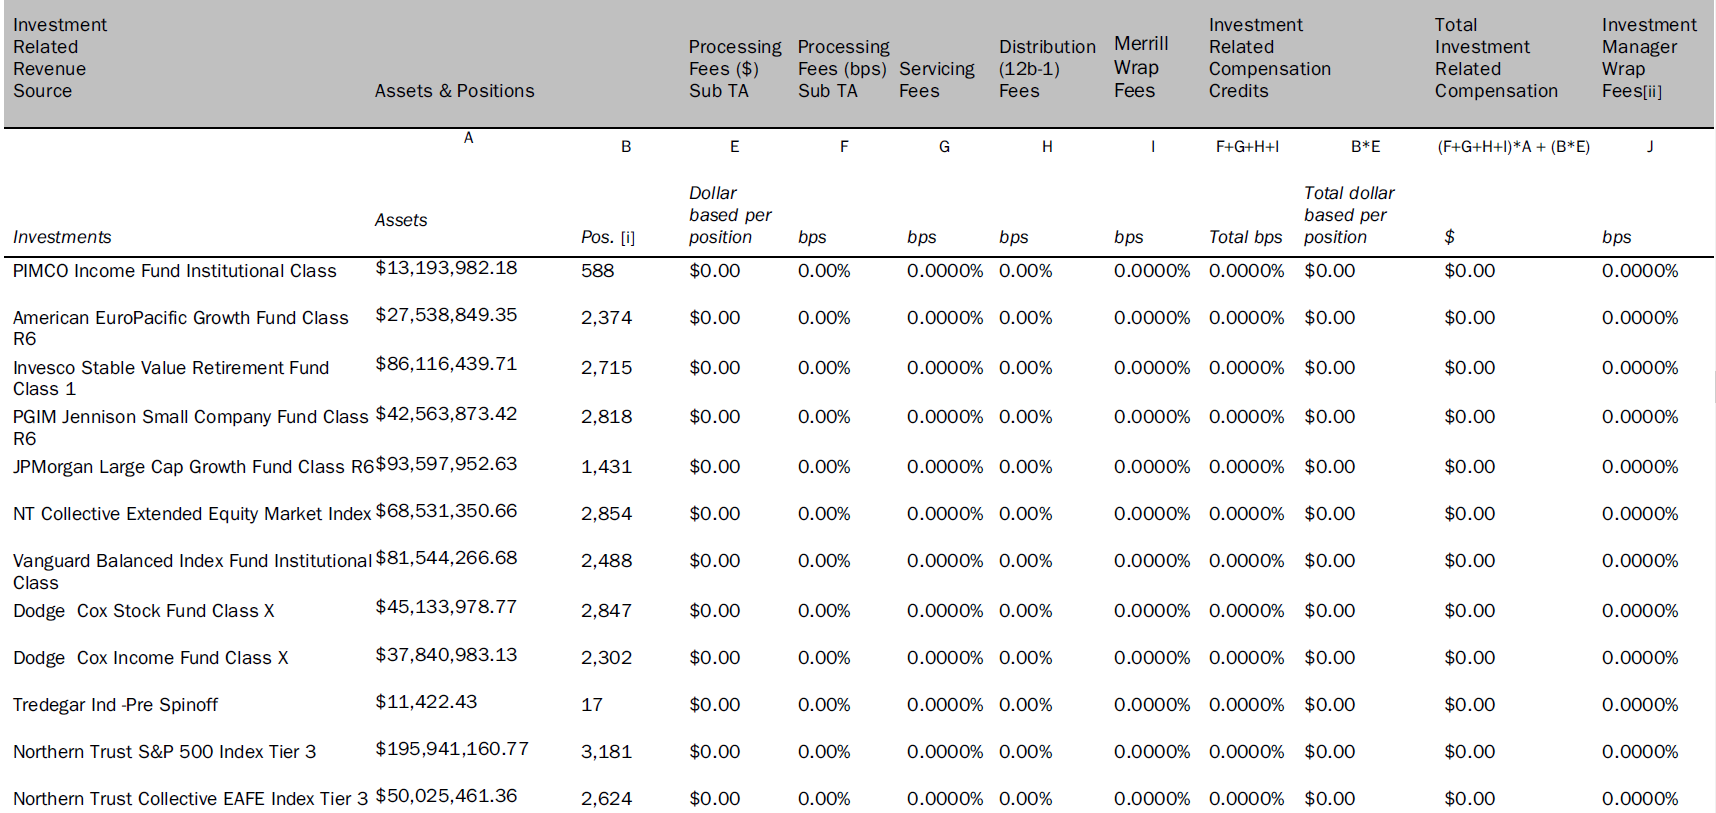Click the formula label 'F+G+H+I'
This screenshot has width=1716, height=813.
1247,147
